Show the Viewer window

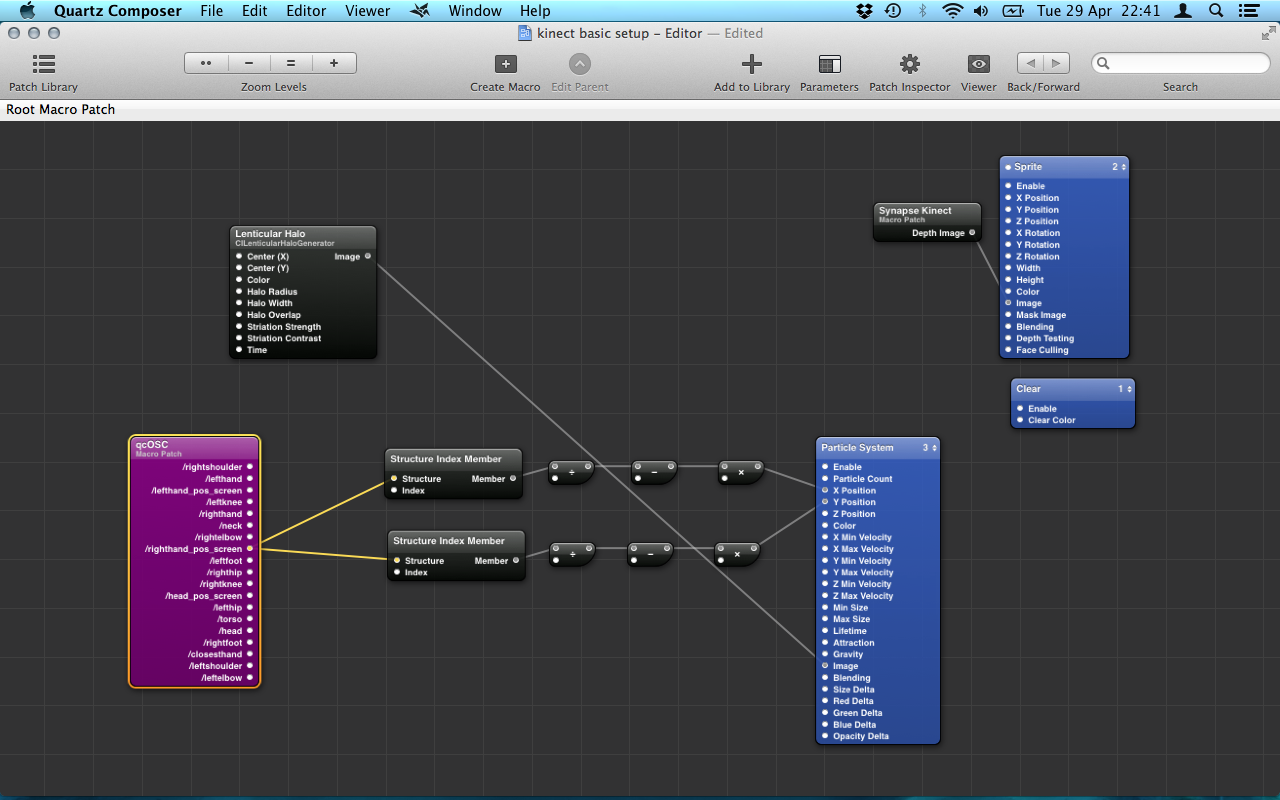point(978,65)
